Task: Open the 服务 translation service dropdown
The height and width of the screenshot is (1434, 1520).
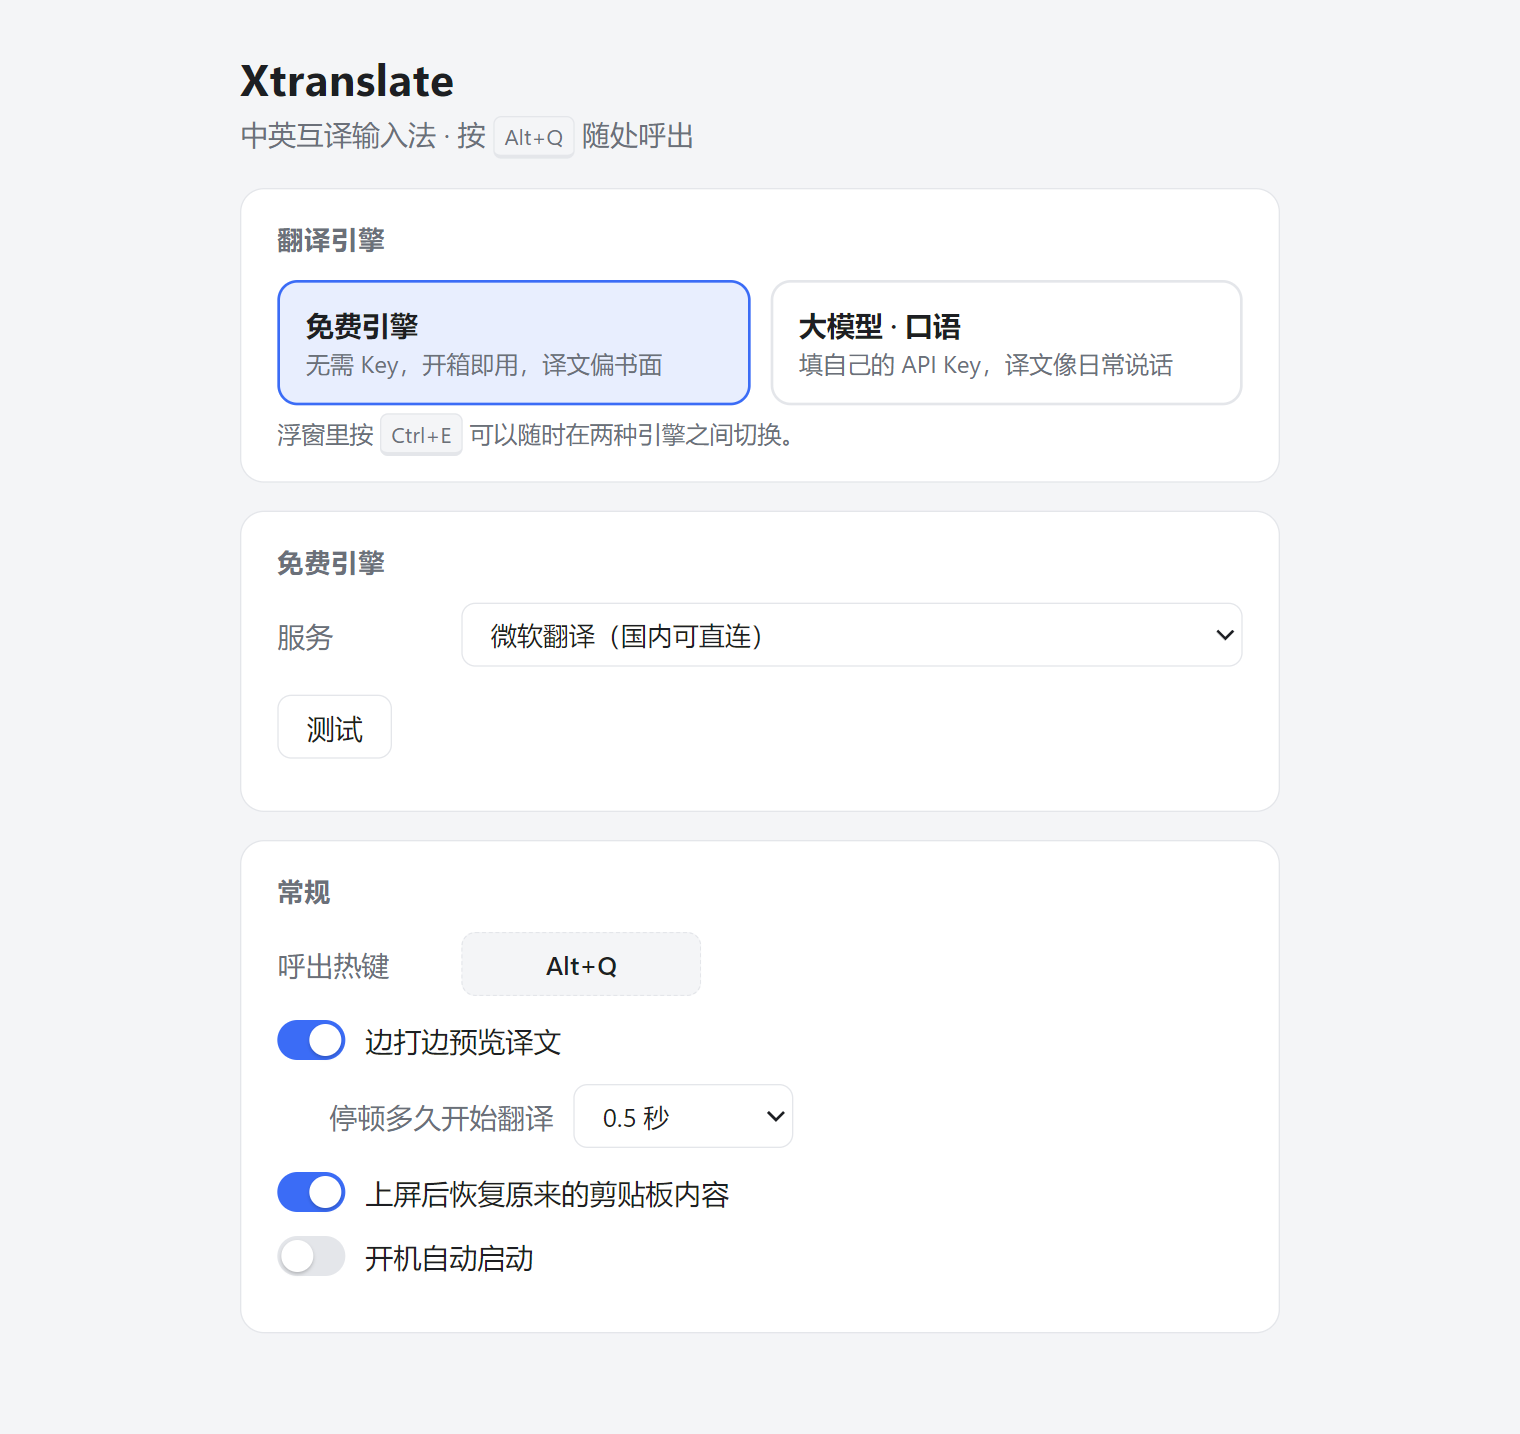Action: tap(852, 635)
